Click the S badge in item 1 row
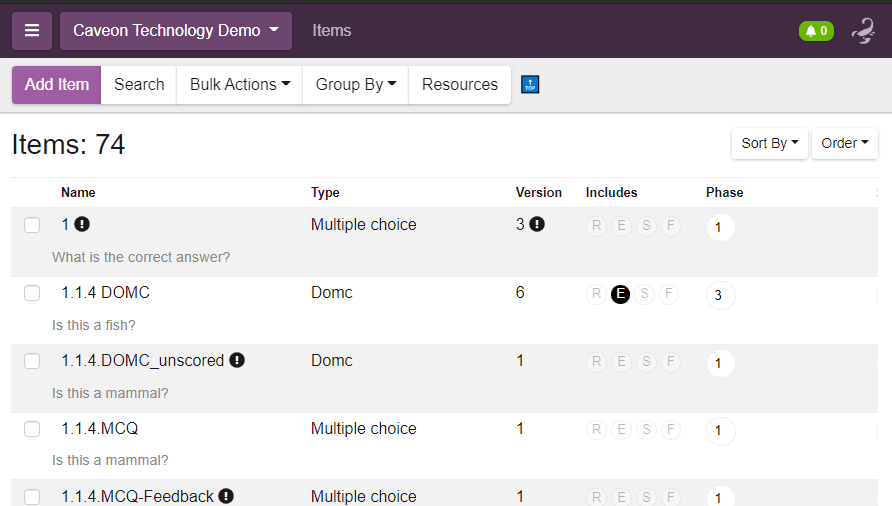Viewport: 892px width, 506px height. [x=646, y=226]
